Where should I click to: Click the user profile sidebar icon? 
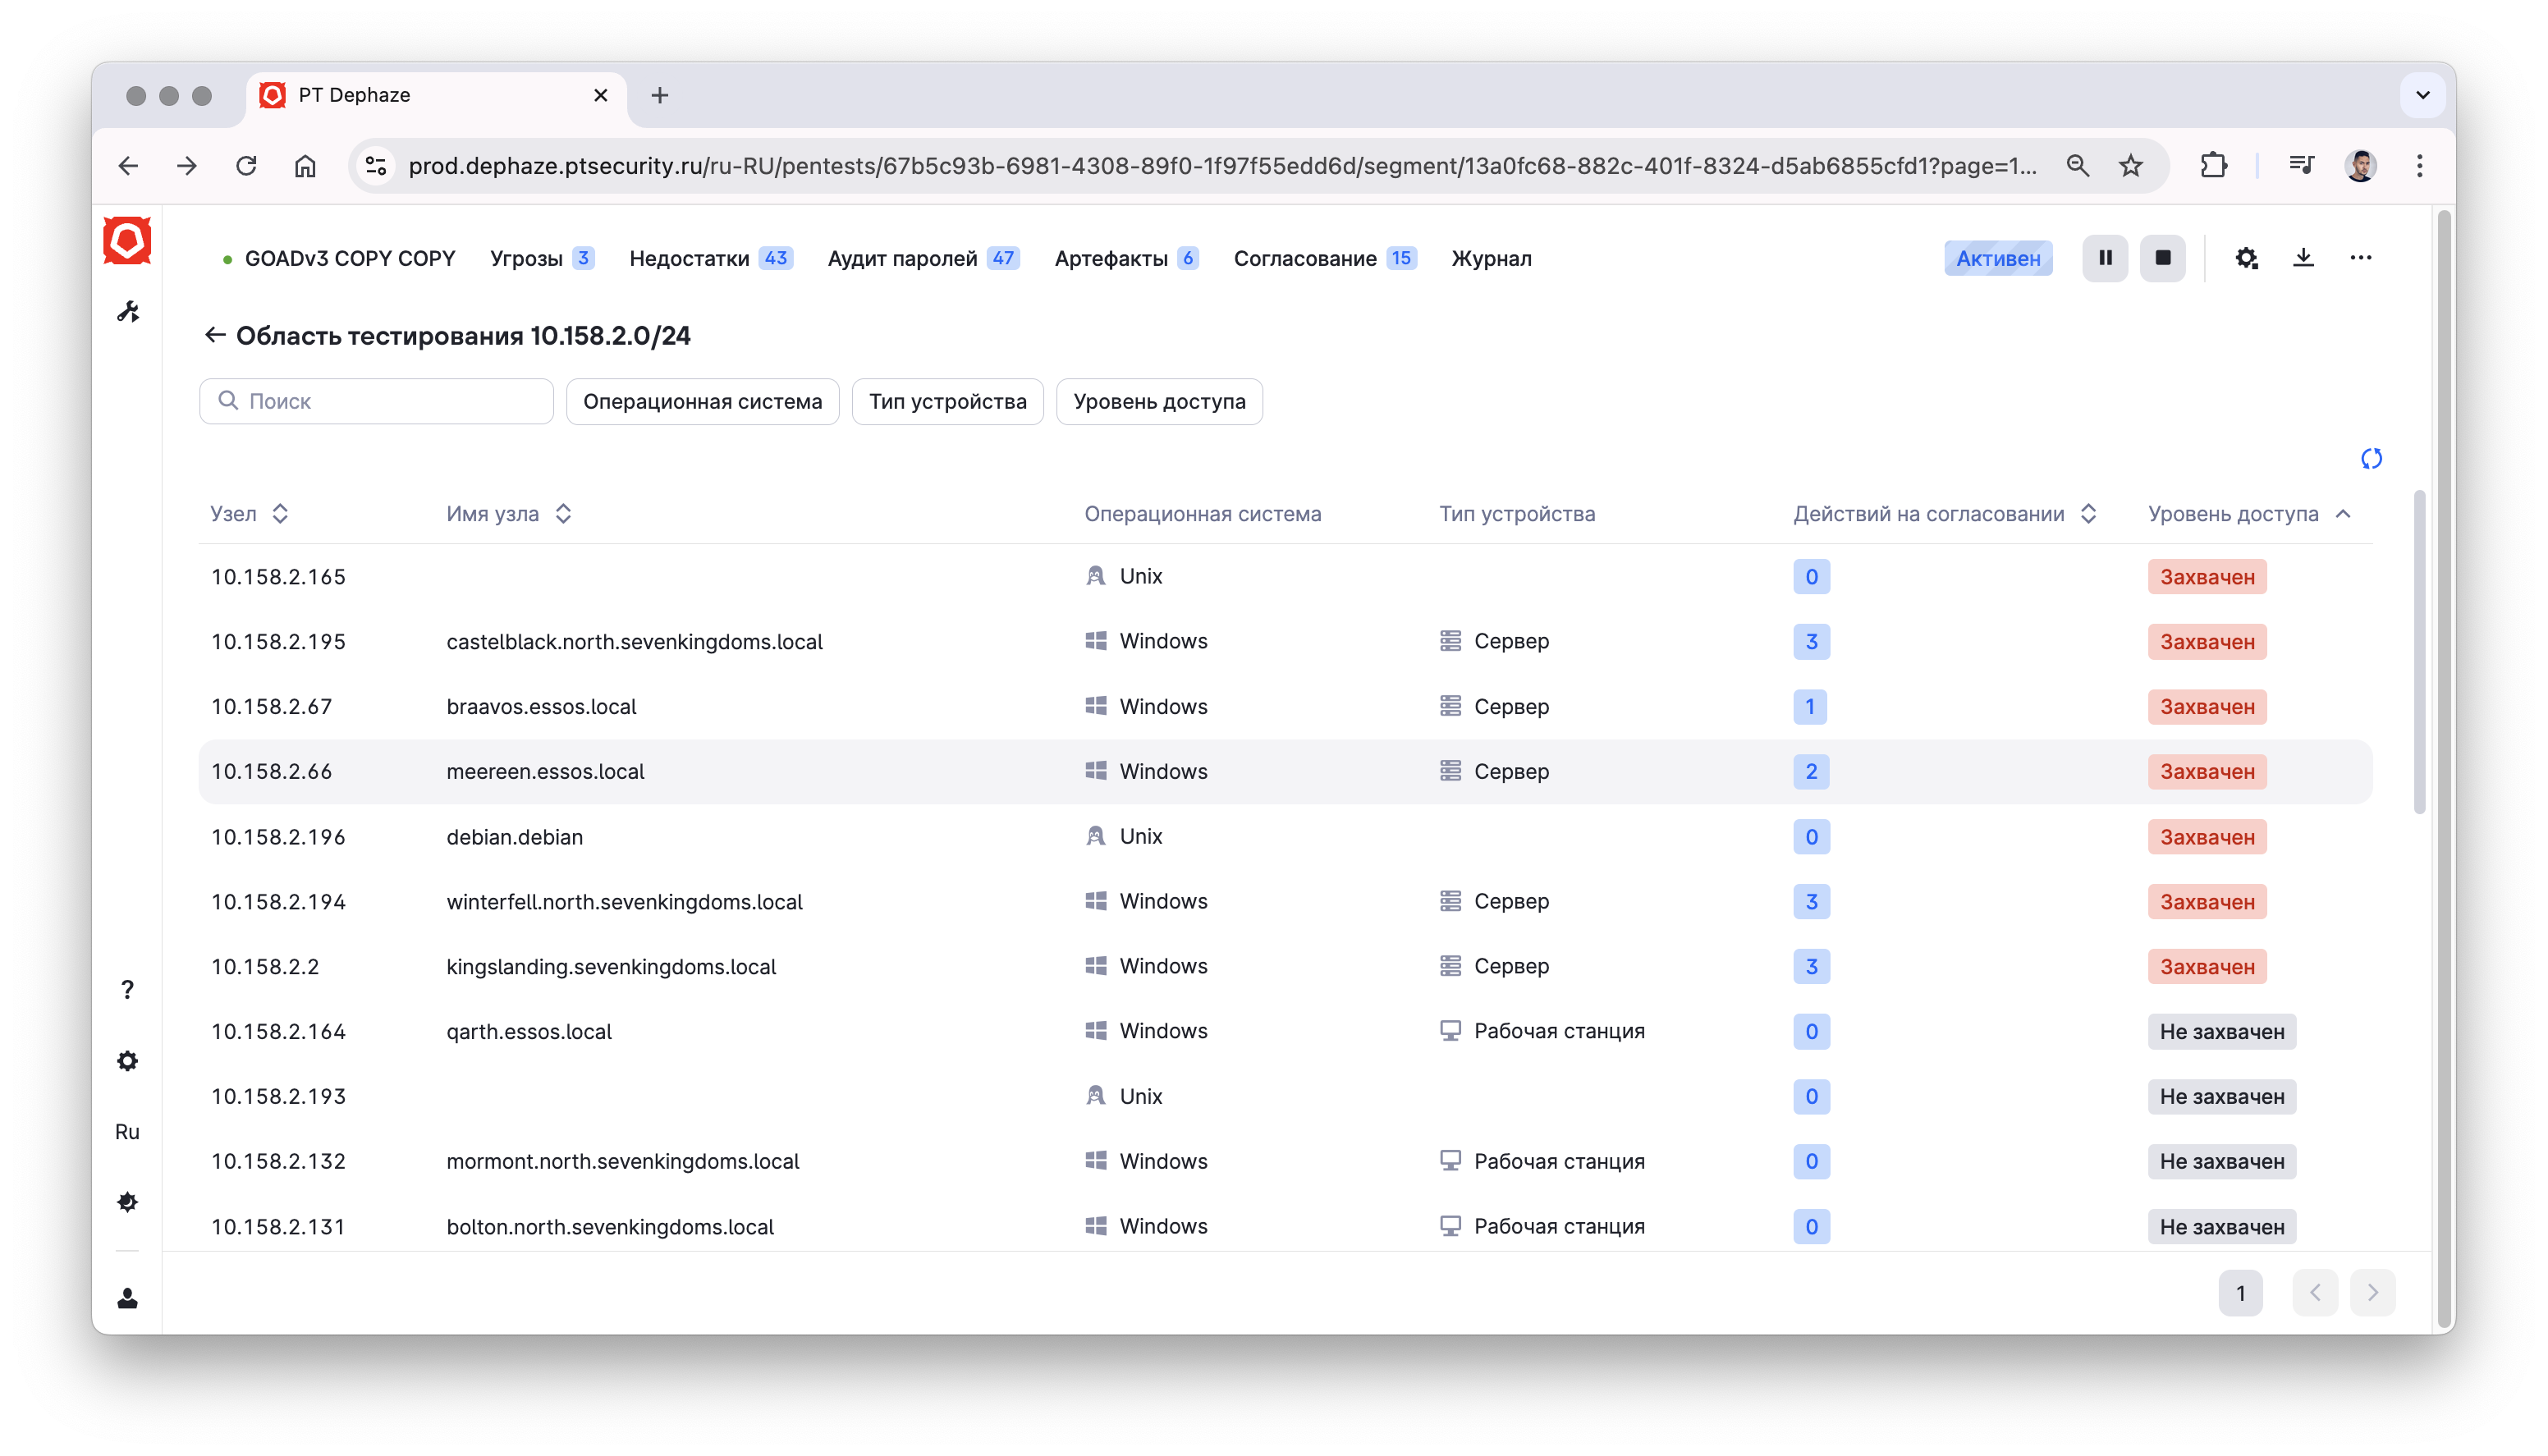127,1298
